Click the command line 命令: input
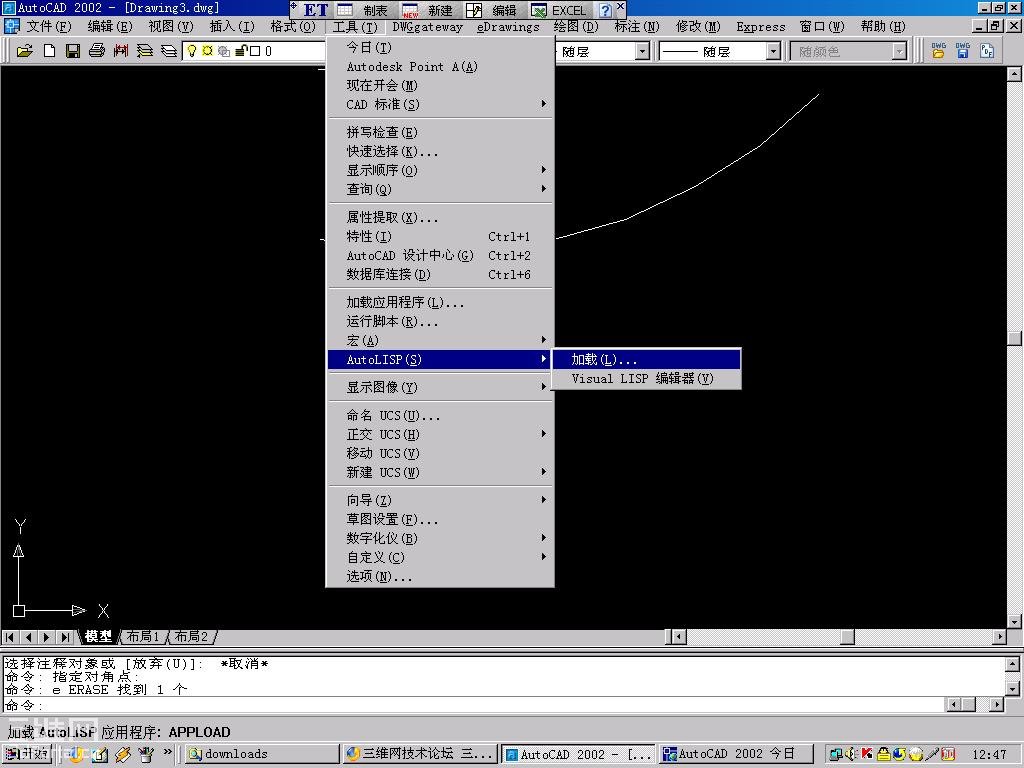This screenshot has height=768, width=1024. point(474,705)
